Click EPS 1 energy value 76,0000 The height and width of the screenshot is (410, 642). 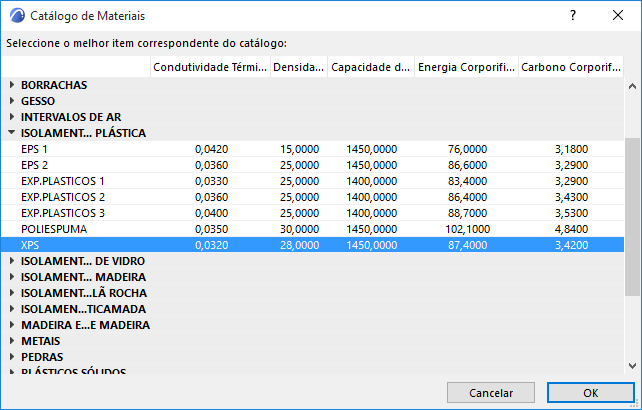[x=468, y=149]
